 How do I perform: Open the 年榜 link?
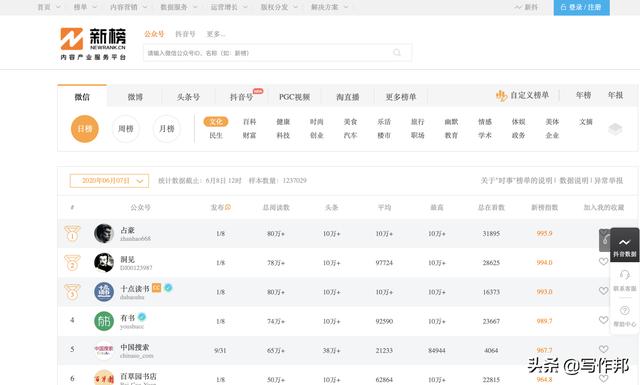(583, 95)
